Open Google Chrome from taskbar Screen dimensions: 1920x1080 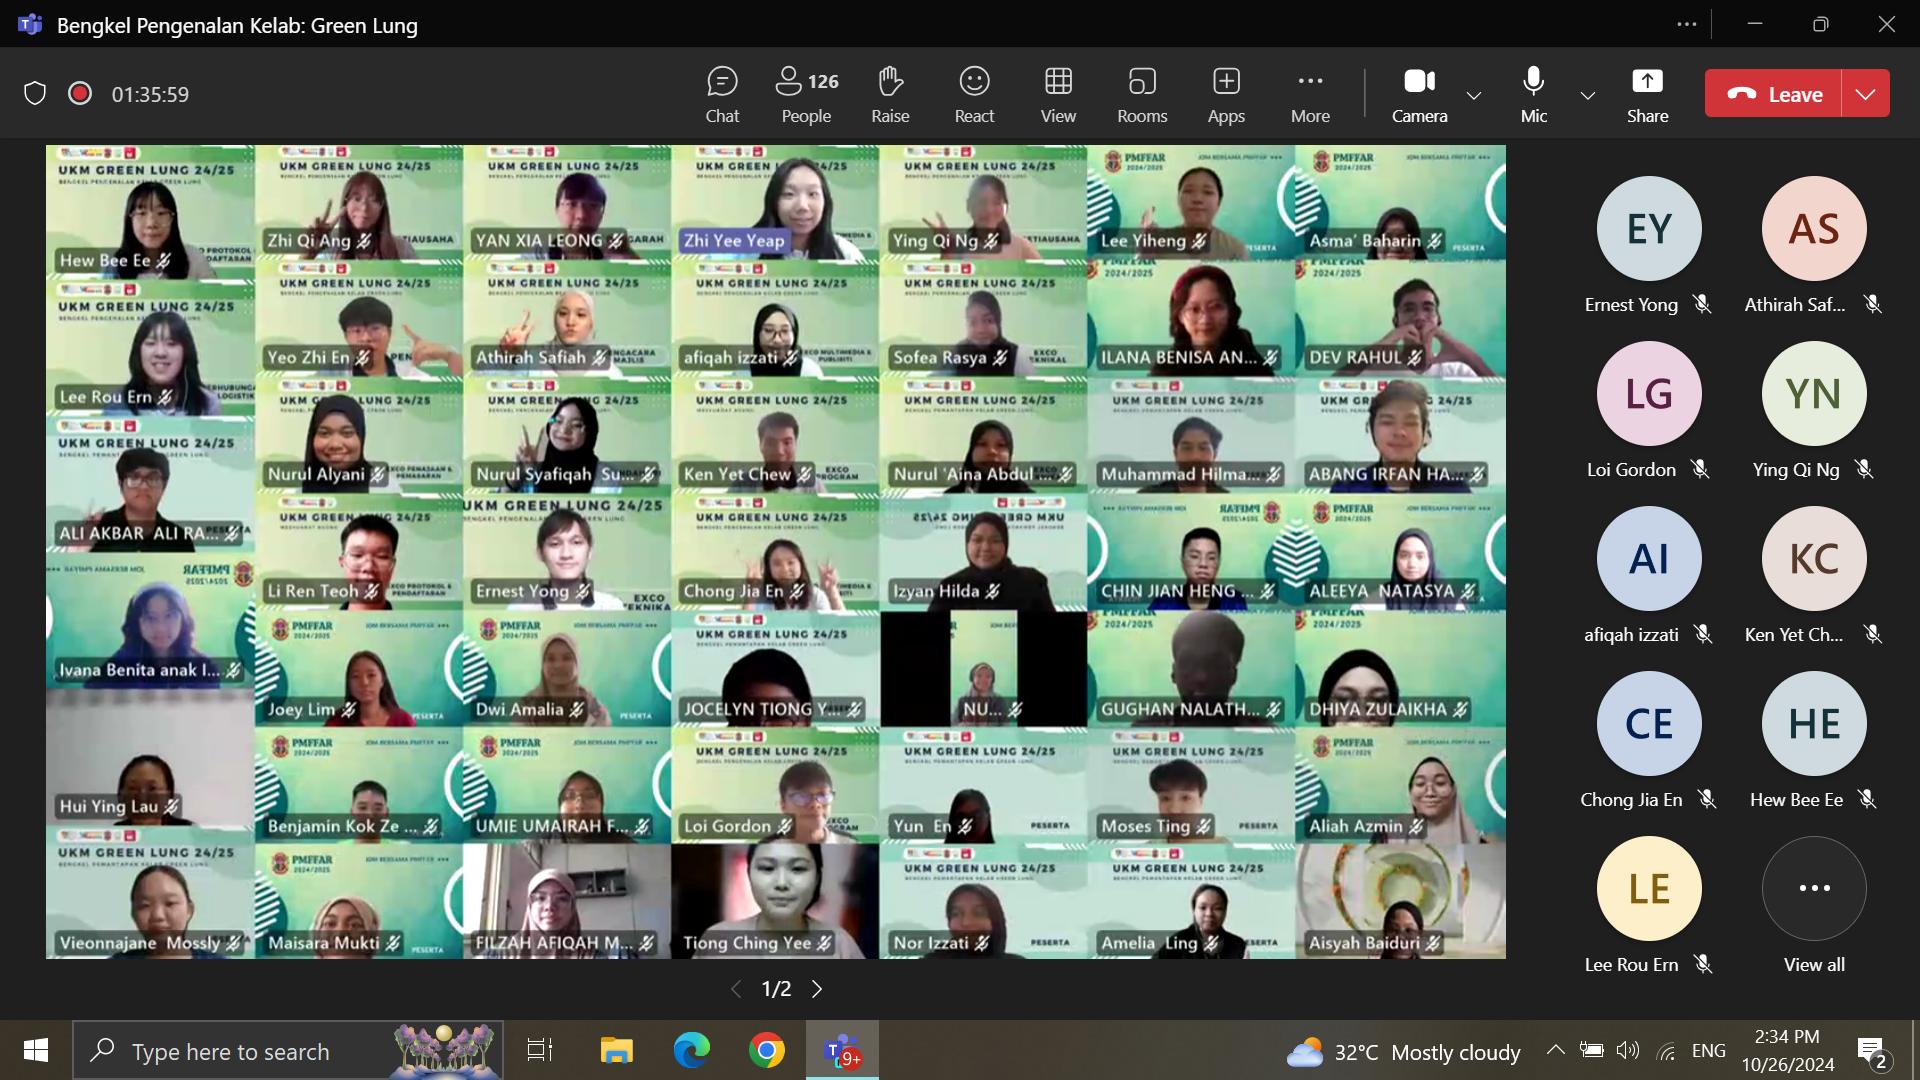coord(767,1051)
